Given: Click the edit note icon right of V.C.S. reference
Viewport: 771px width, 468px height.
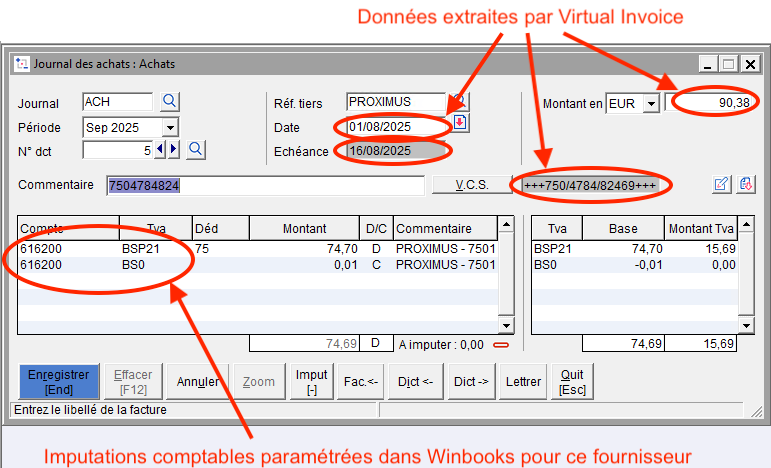Looking at the screenshot, I should tap(721, 184).
